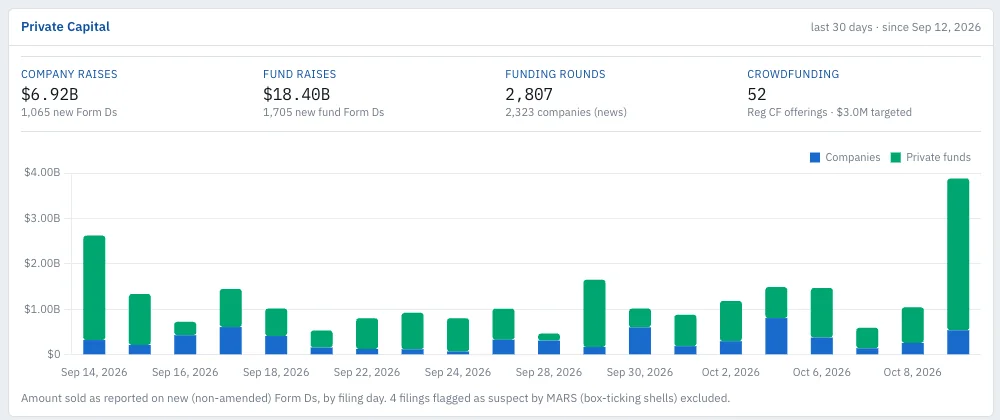Screen dimensions: 1000x420
Task: Click the $0 y-axis label
Action: 55,354
